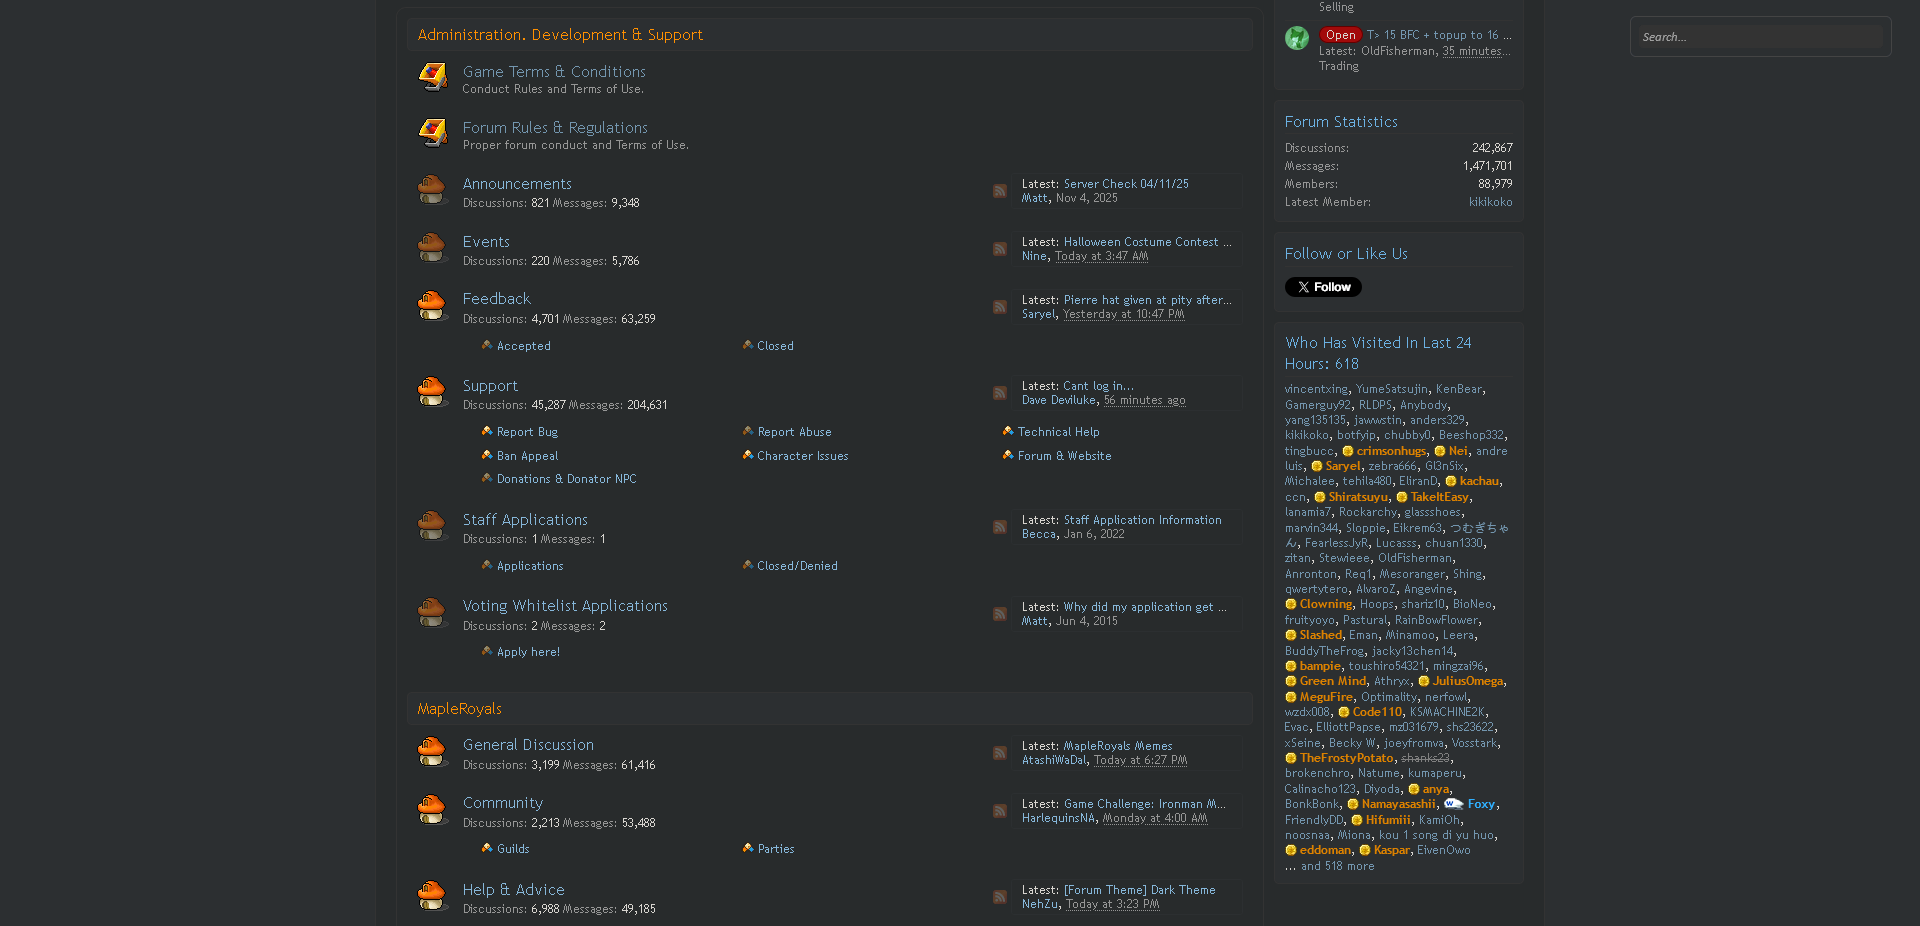Open the MapleRoyals category header
This screenshot has height=926, width=1920.
coord(459,709)
